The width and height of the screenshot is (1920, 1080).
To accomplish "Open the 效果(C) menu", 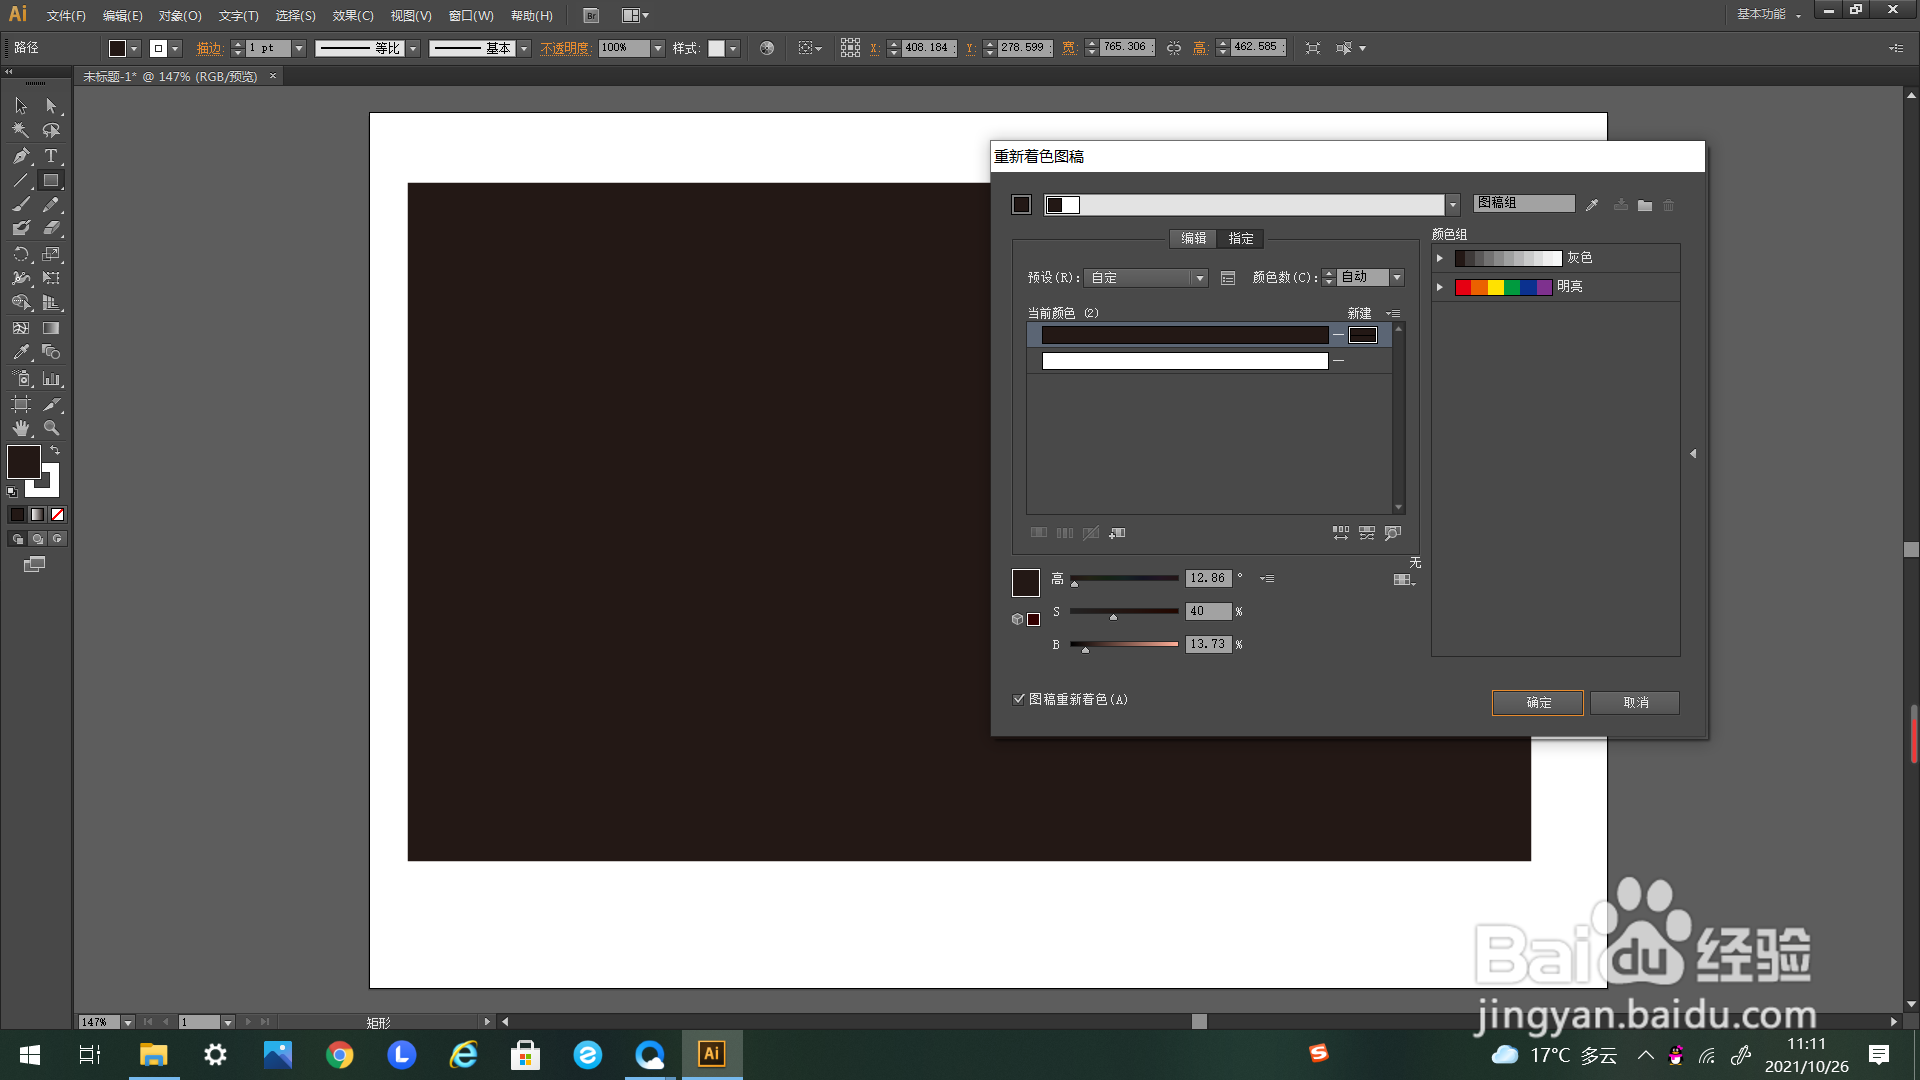I will (353, 16).
